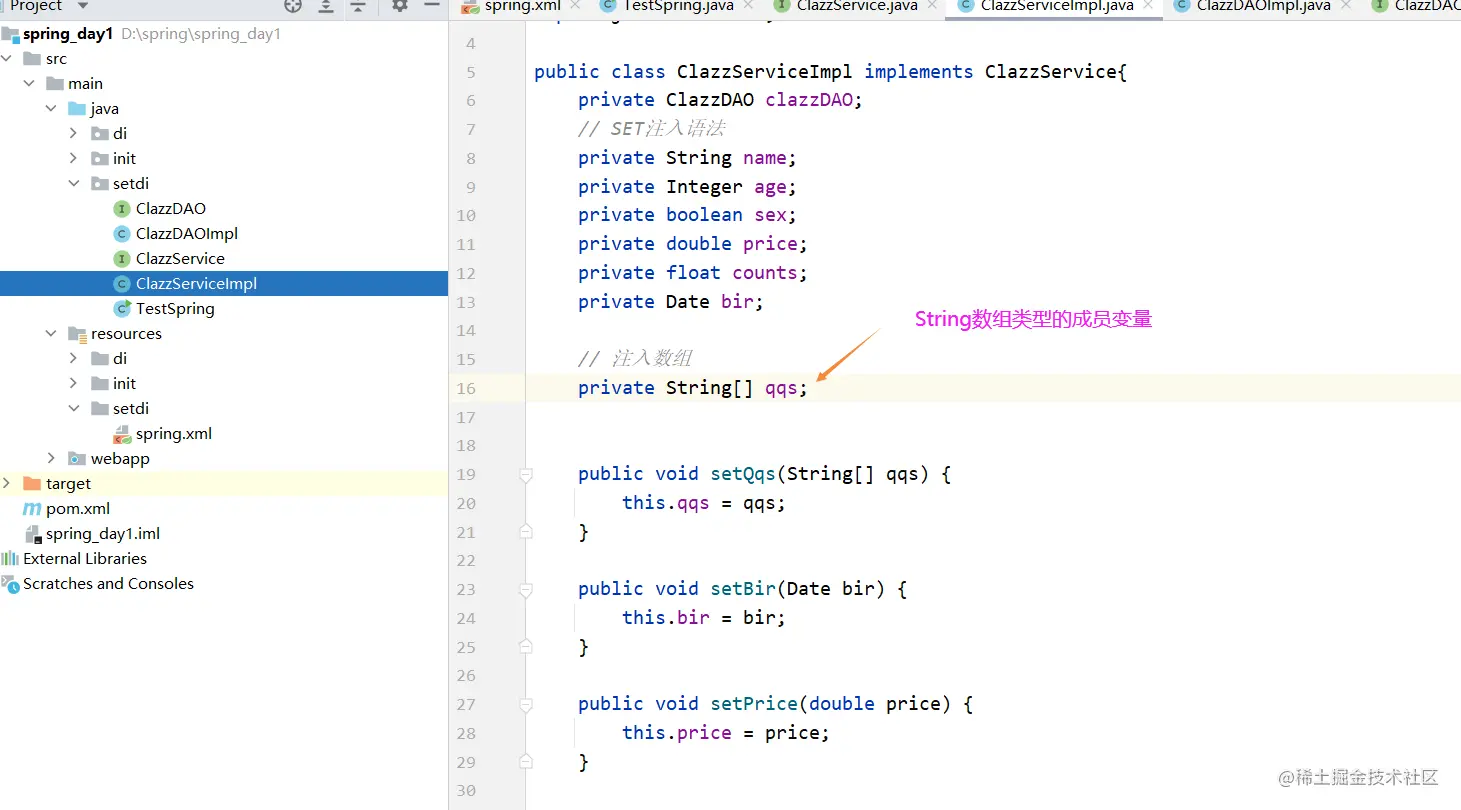Select TestSpring class in project tree
This screenshot has height=810, width=1461.
[x=175, y=309]
